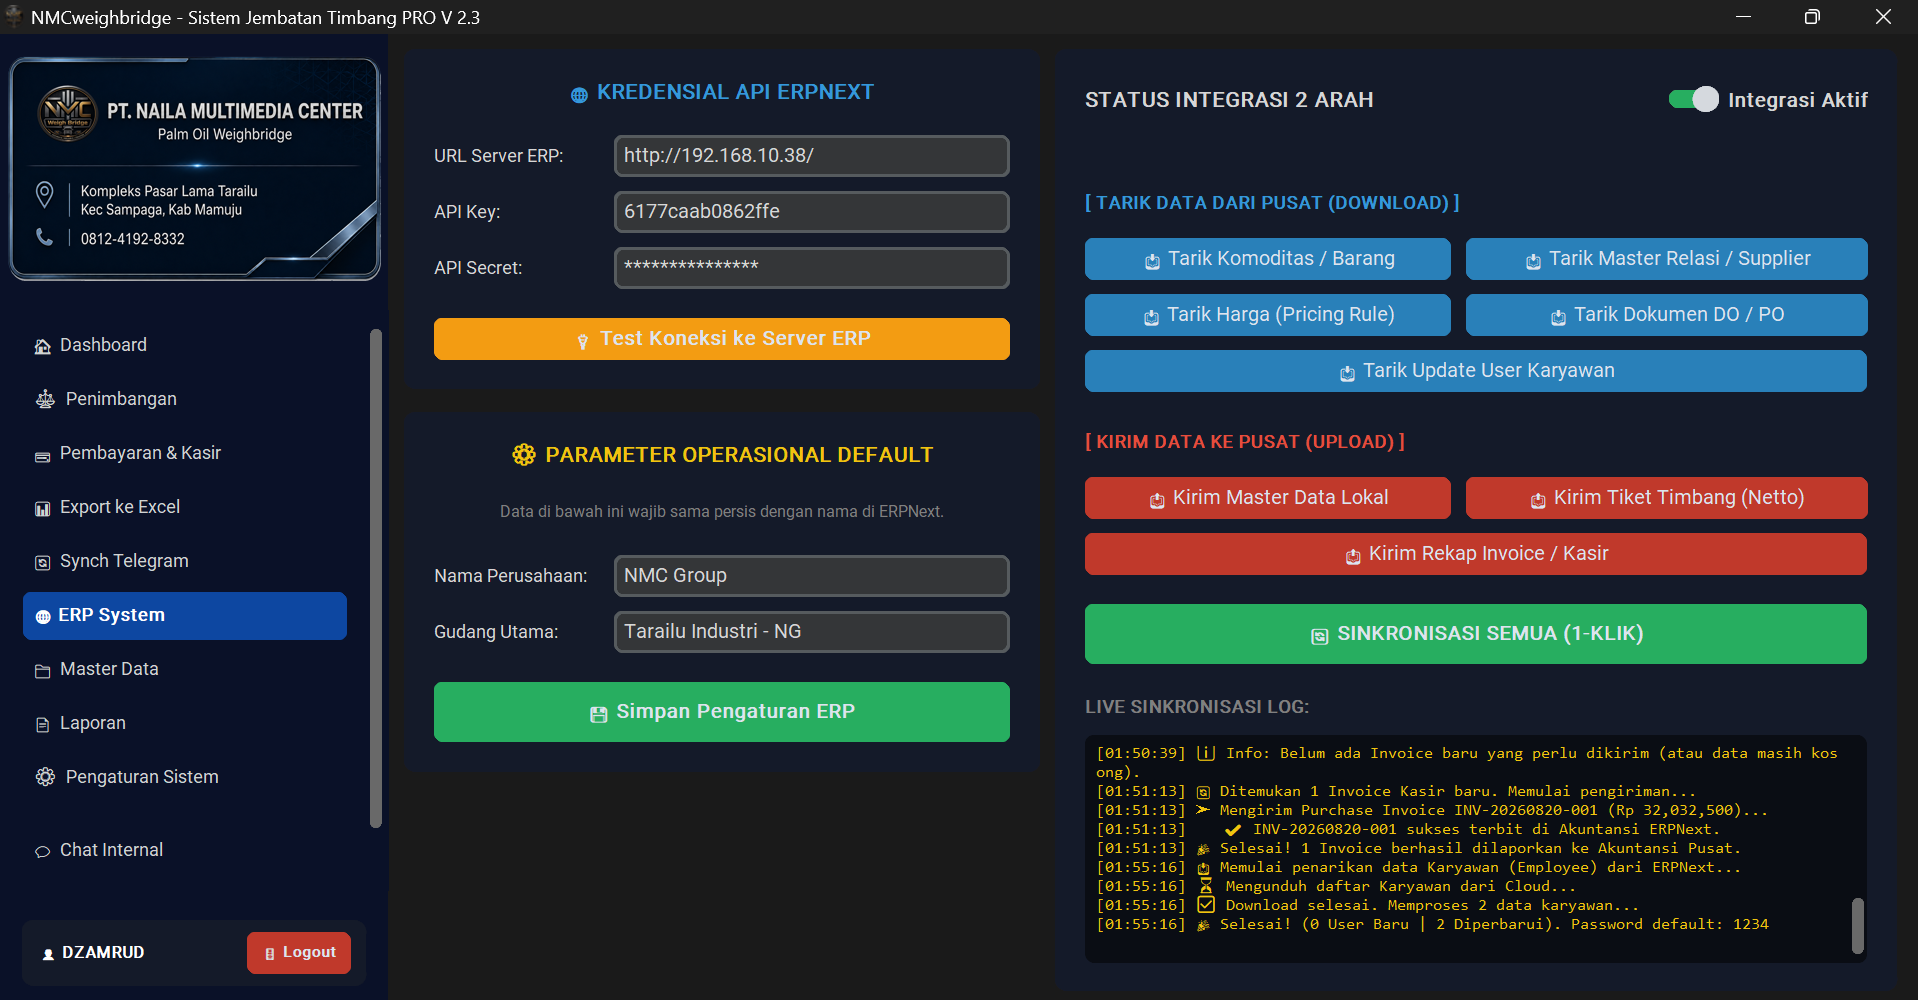This screenshot has height=1000, width=1918.
Task: Click Tarik Dokumen DO / PO button
Action: (1666, 315)
